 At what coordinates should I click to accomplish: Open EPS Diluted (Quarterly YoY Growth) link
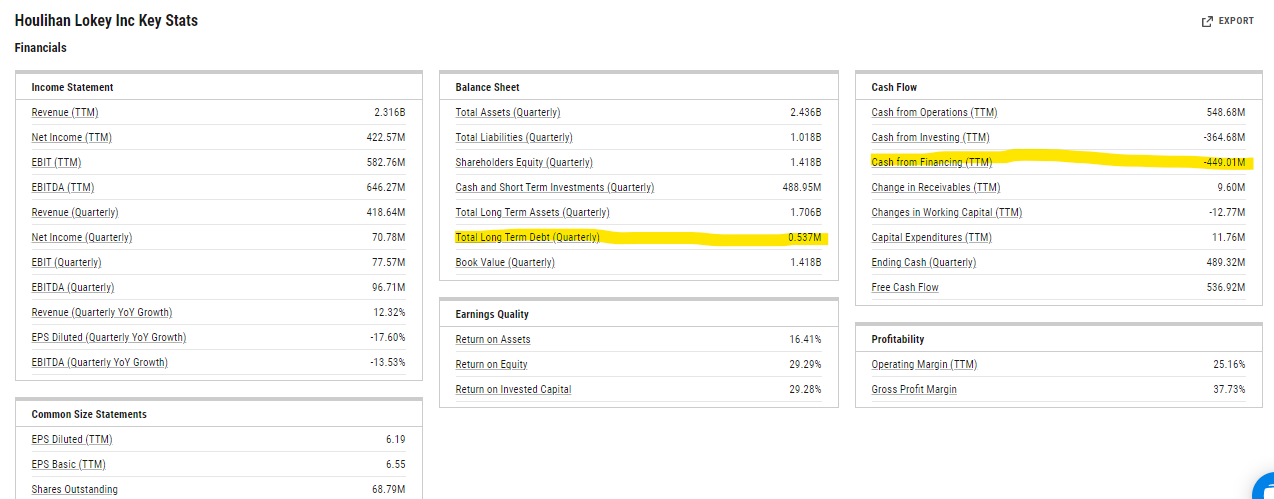click(x=108, y=337)
